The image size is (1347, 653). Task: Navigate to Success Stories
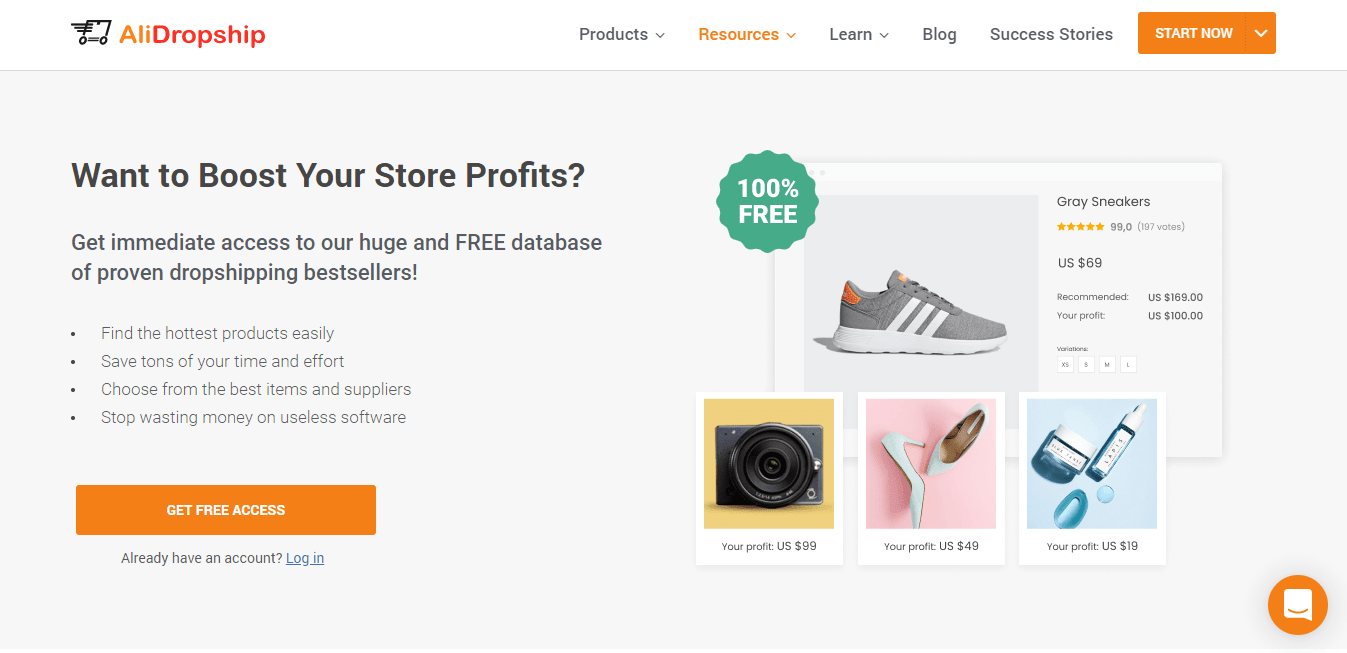[x=1051, y=34]
